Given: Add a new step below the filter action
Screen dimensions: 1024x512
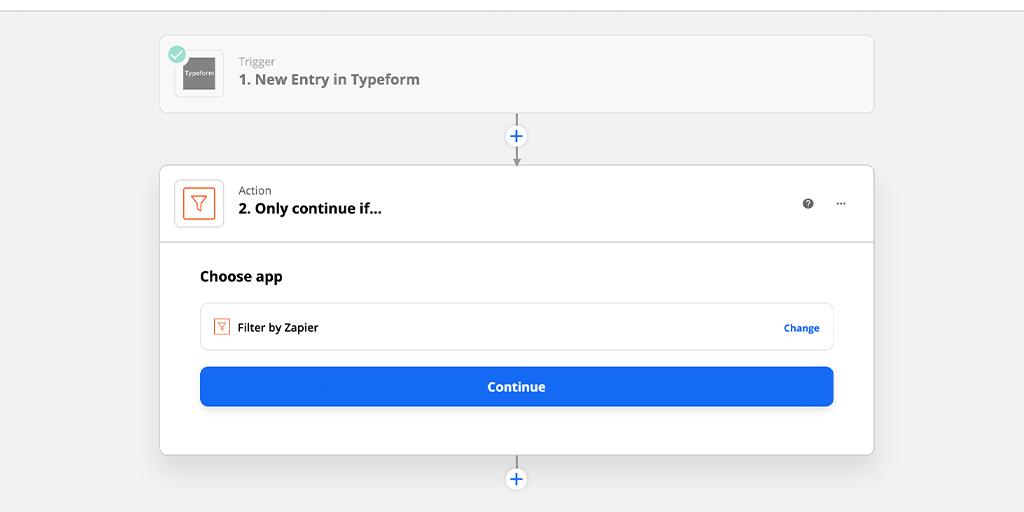Looking at the screenshot, I should 517,479.
